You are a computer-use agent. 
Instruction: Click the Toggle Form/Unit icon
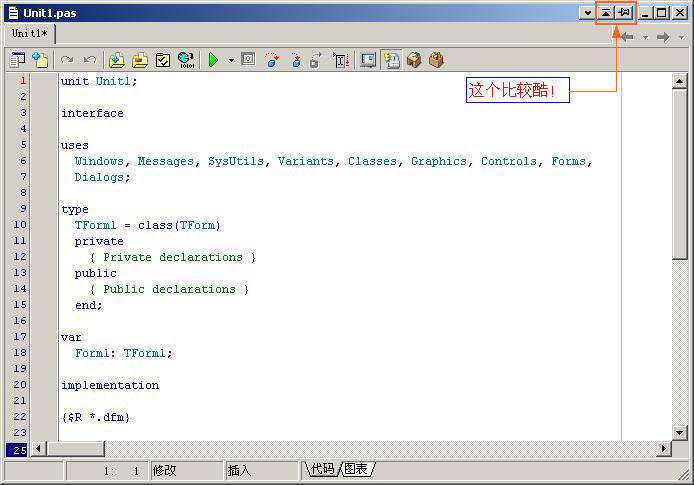coord(391,60)
